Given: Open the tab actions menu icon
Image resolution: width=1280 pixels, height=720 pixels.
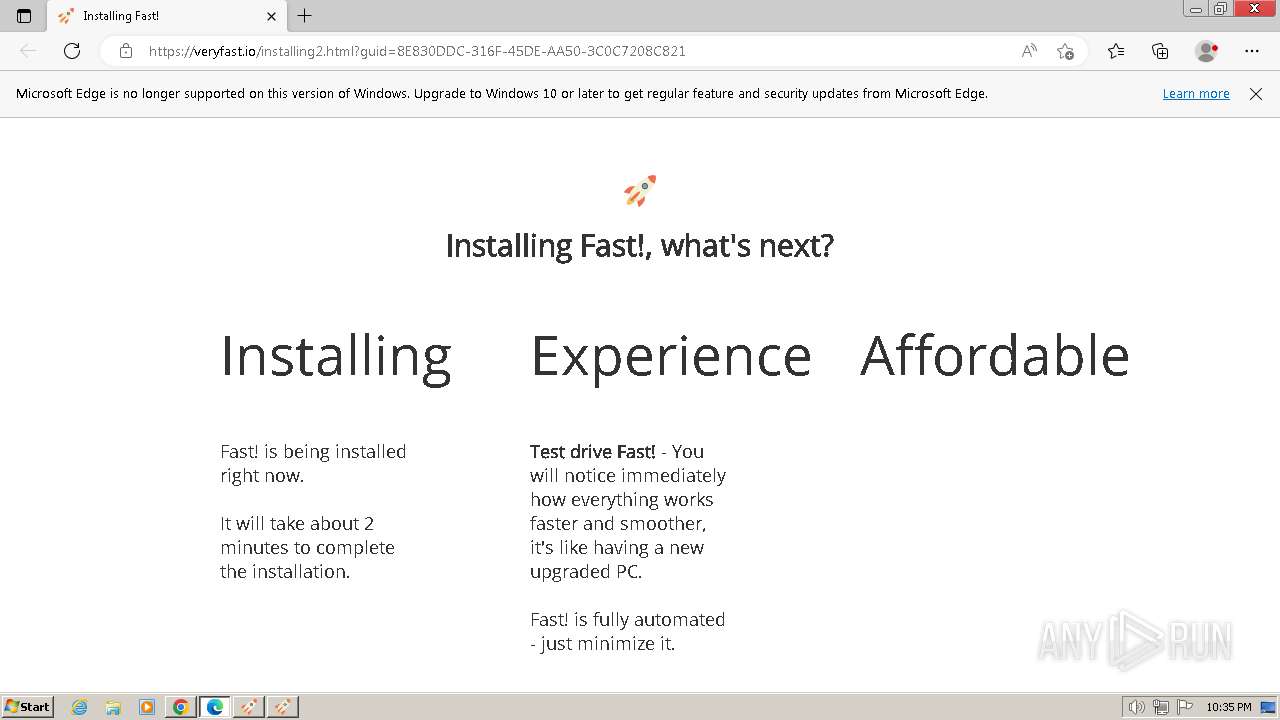Looking at the screenshot, I should [24, 16].
